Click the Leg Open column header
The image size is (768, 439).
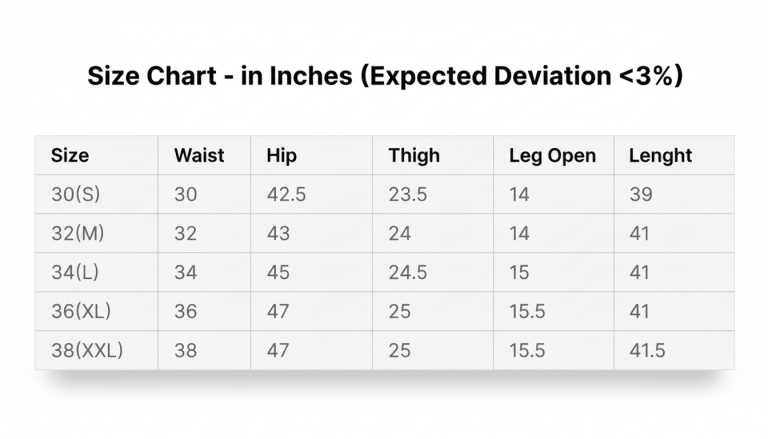pos(552,155)
